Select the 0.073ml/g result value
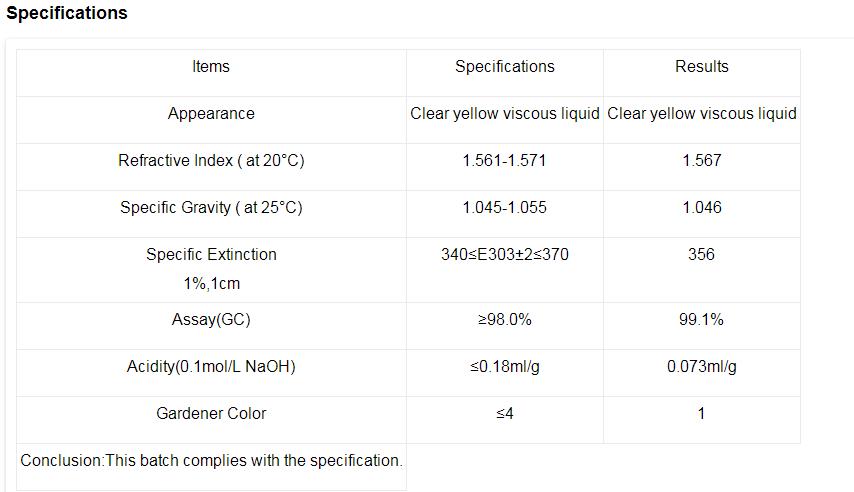 coord(702,367)
